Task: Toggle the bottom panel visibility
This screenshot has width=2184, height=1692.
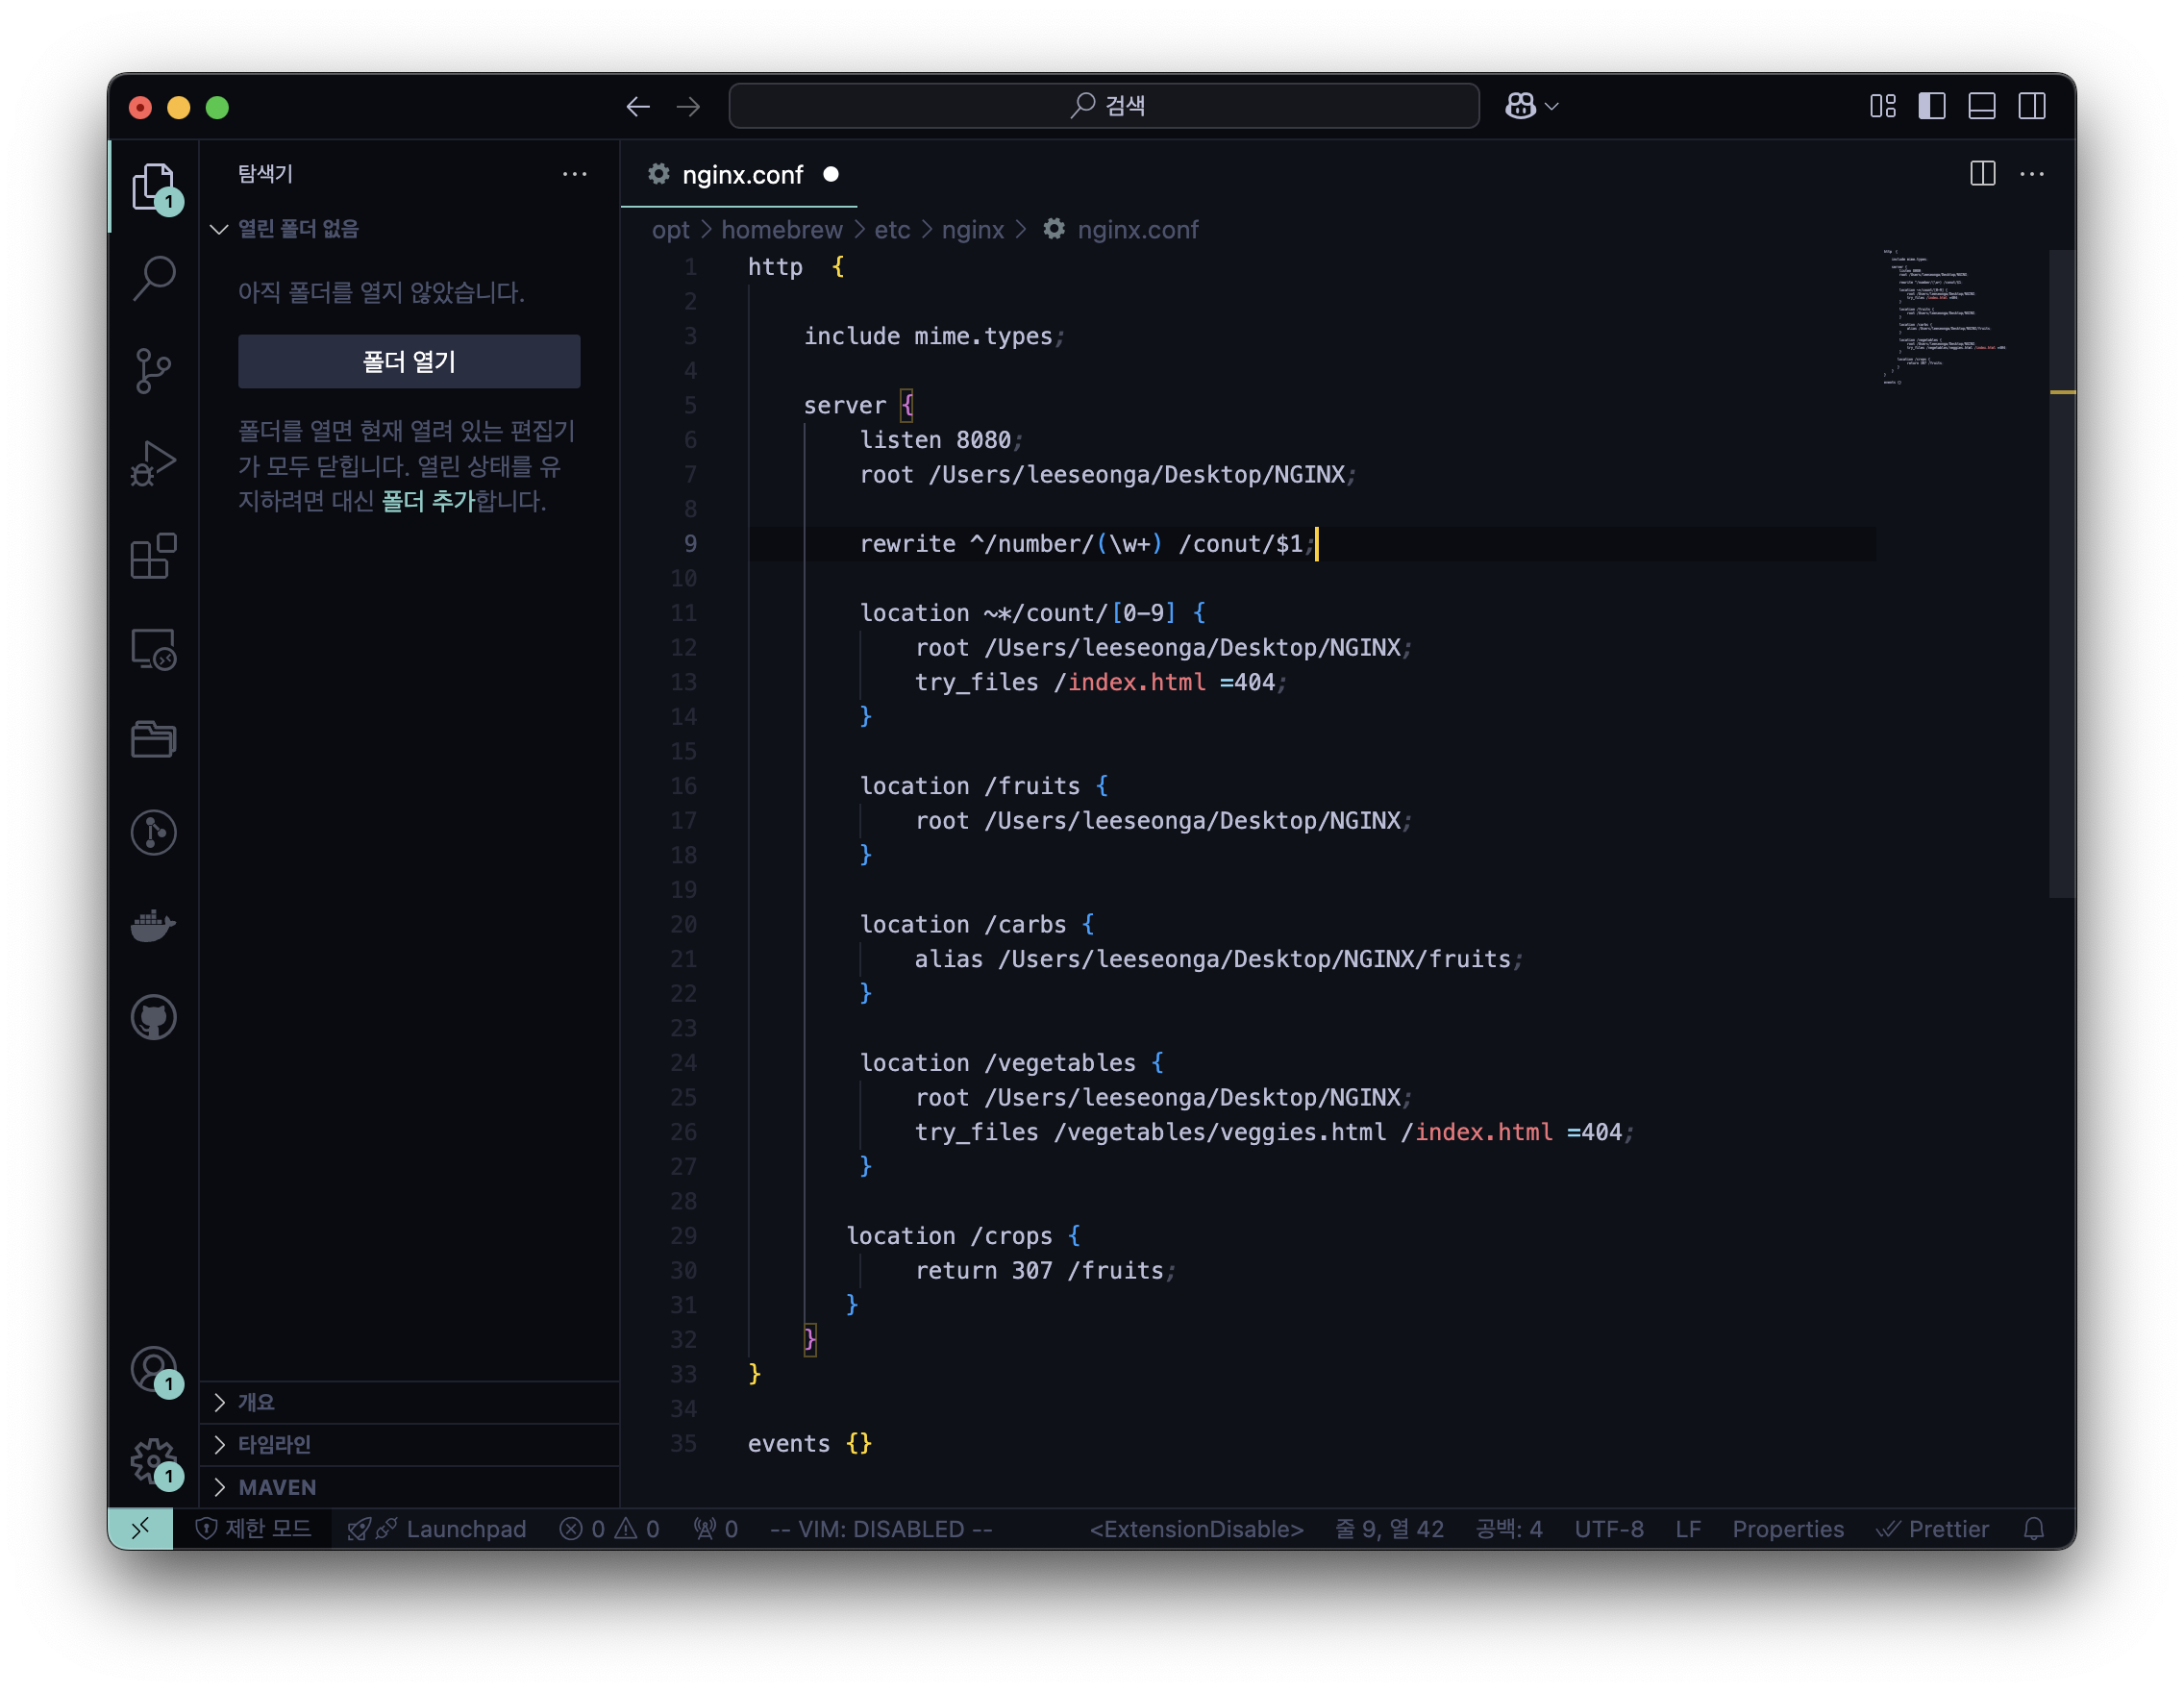Action: pyautogui.click(x=1981, y=106)
